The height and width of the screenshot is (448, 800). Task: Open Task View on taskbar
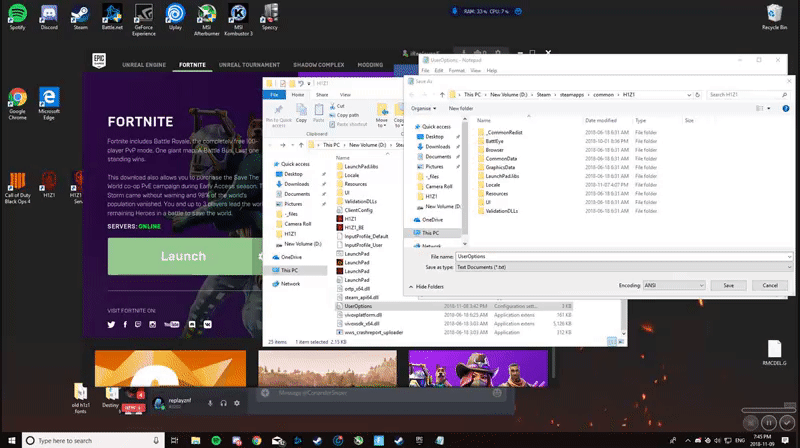click(x=174, y=440)
